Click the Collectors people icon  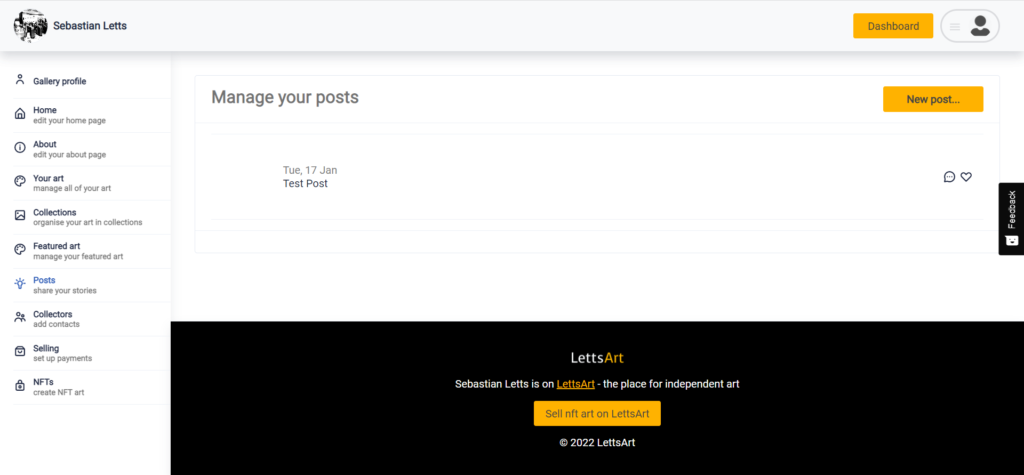20,318
